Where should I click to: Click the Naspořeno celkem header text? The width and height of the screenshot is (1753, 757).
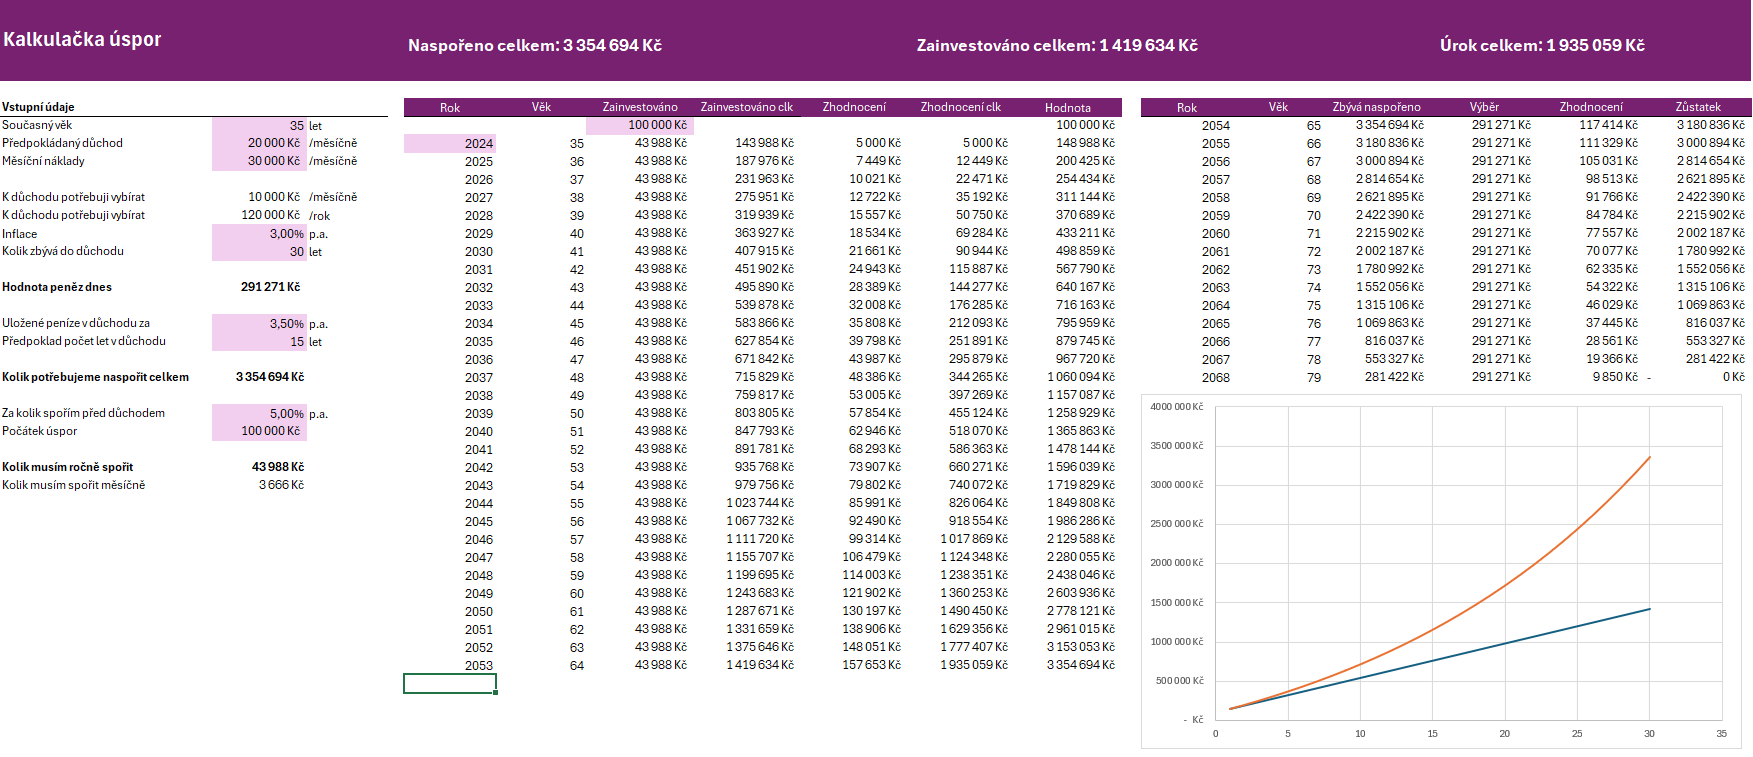tap(535, 45)
